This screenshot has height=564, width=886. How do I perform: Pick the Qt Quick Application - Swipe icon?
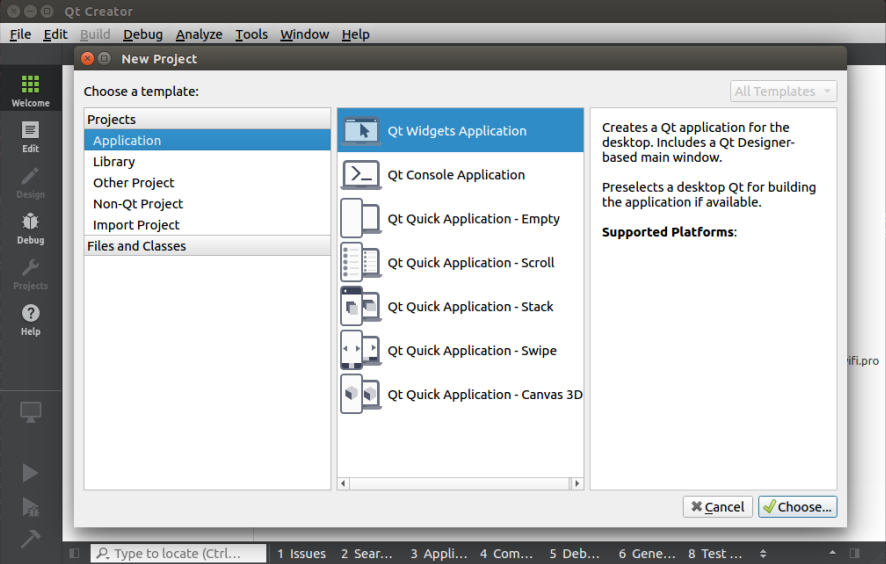click(x=360, y=351)
